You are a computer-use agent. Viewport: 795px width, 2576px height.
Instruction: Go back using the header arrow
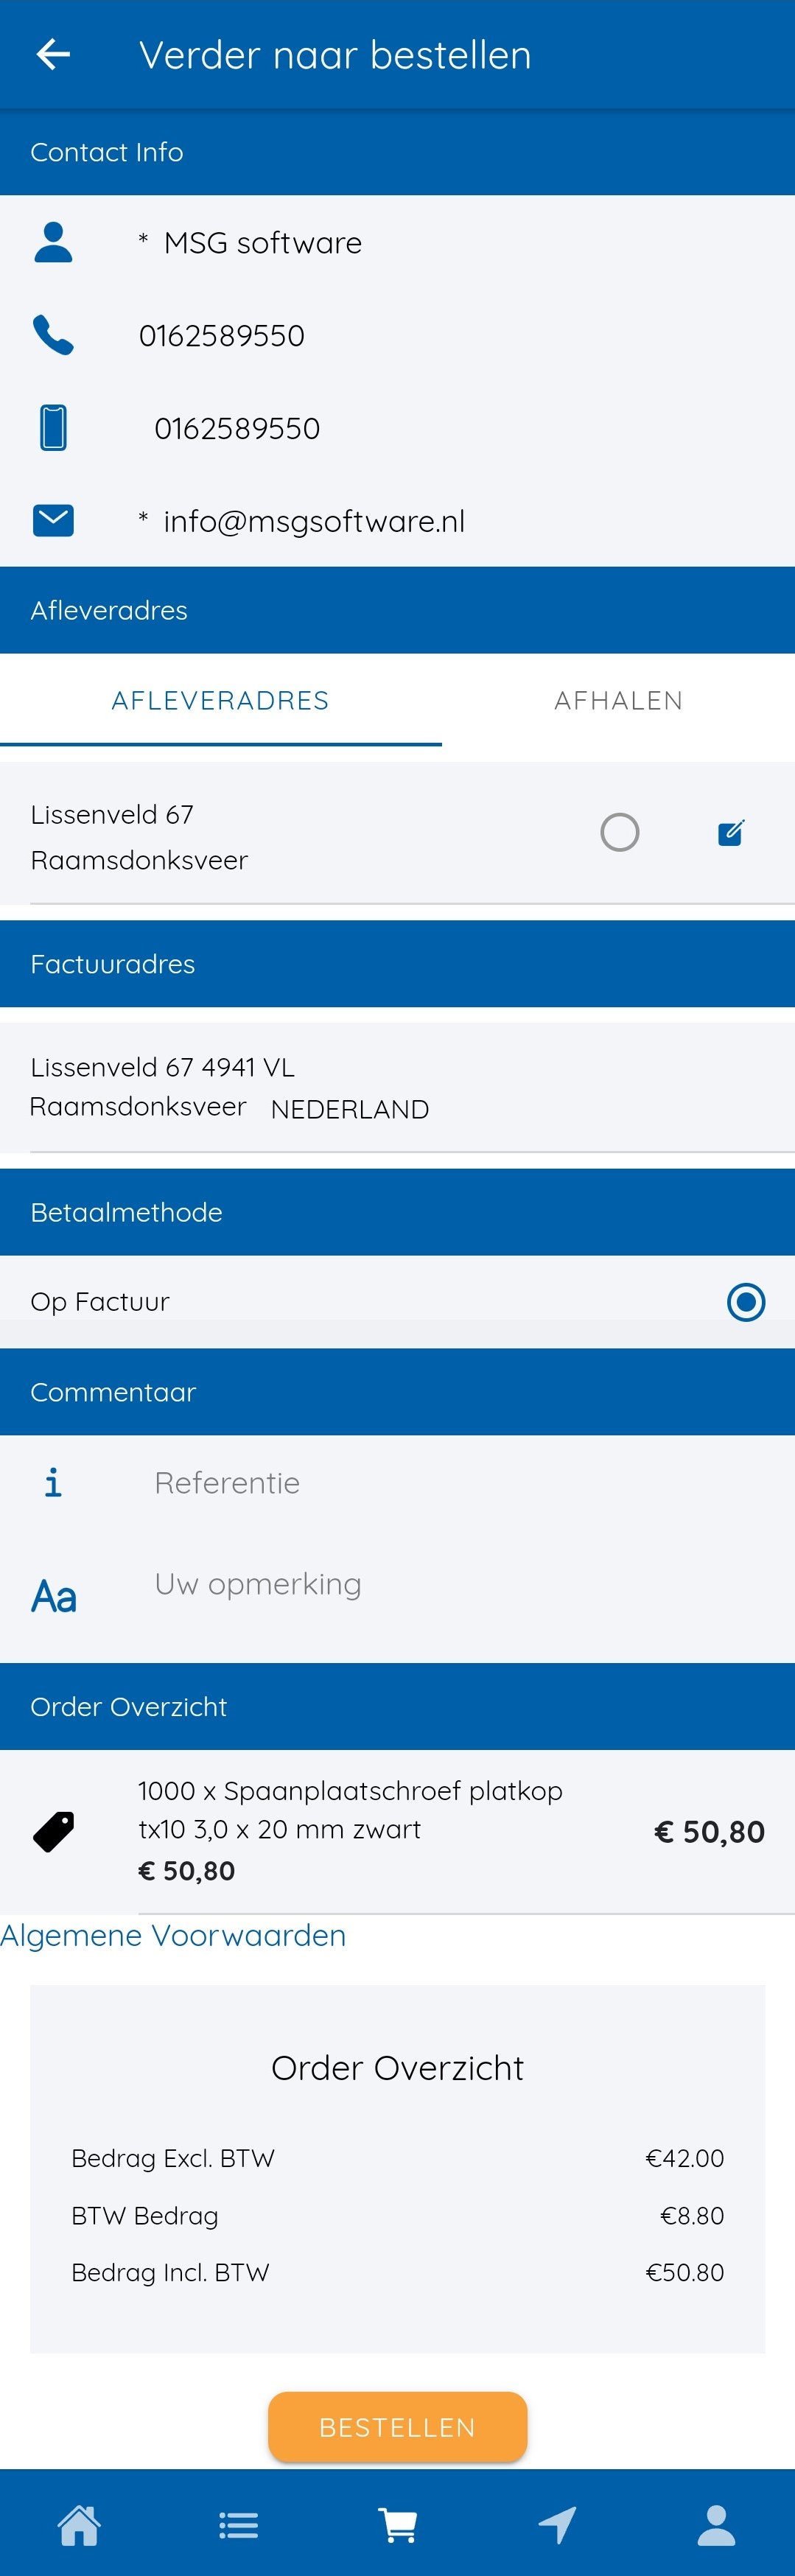tap(53, 54)
